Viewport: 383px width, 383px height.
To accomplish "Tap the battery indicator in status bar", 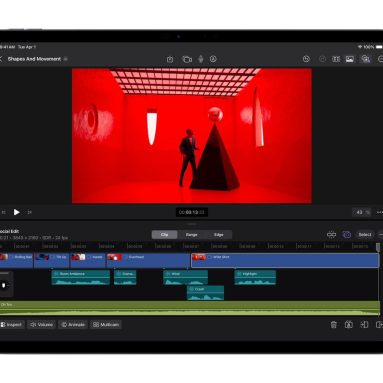I will click(x=379, y=47).
